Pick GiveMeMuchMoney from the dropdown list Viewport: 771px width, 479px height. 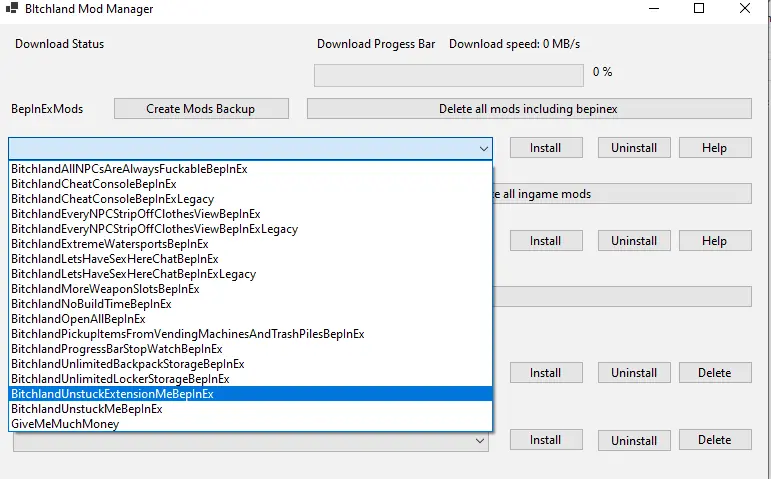250,424
